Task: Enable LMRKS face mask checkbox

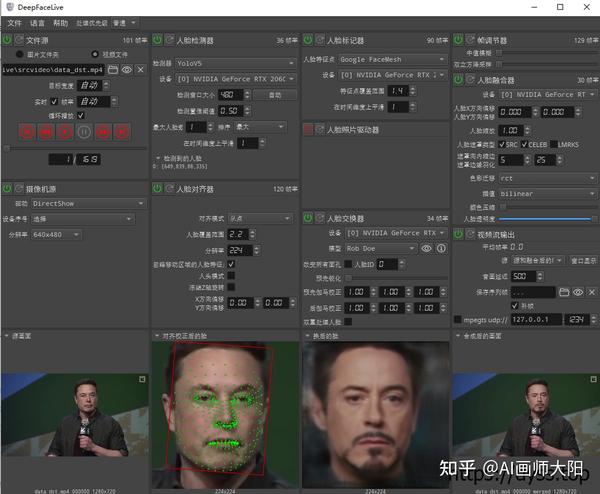Action: pos(553,144)
